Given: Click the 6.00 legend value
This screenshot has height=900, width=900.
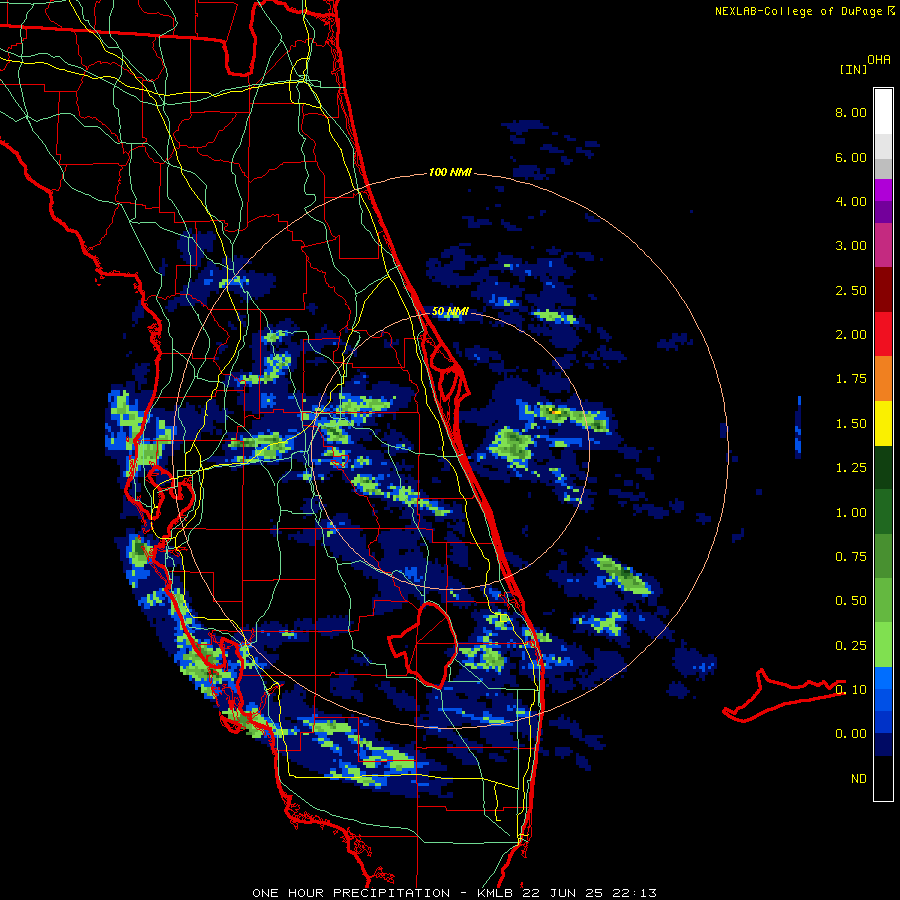Looking at the screenshot, I should point(851,157).
